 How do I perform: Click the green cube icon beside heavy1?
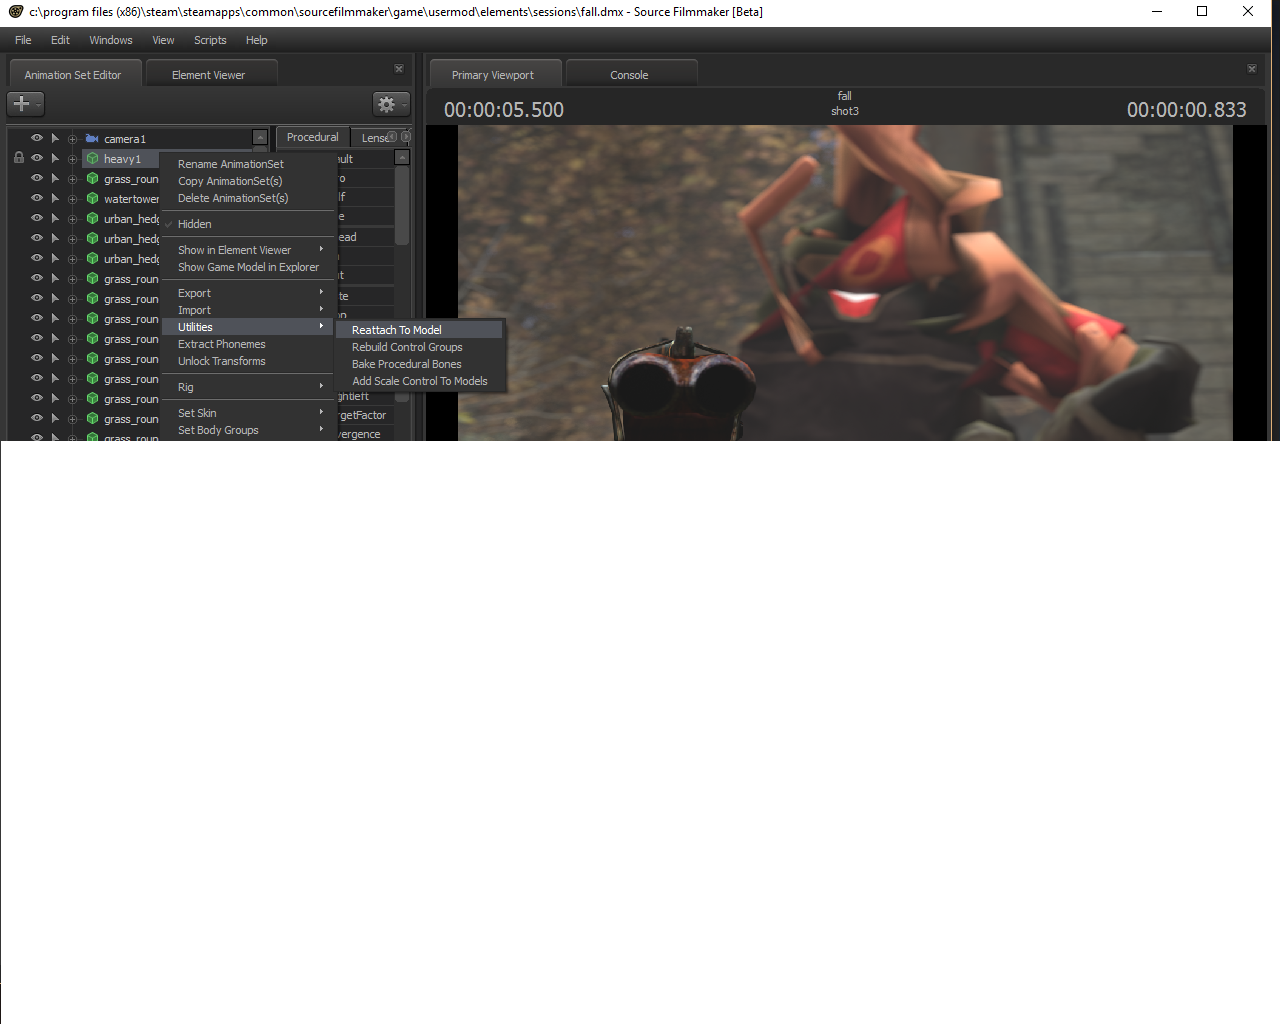tap(92, 159)
